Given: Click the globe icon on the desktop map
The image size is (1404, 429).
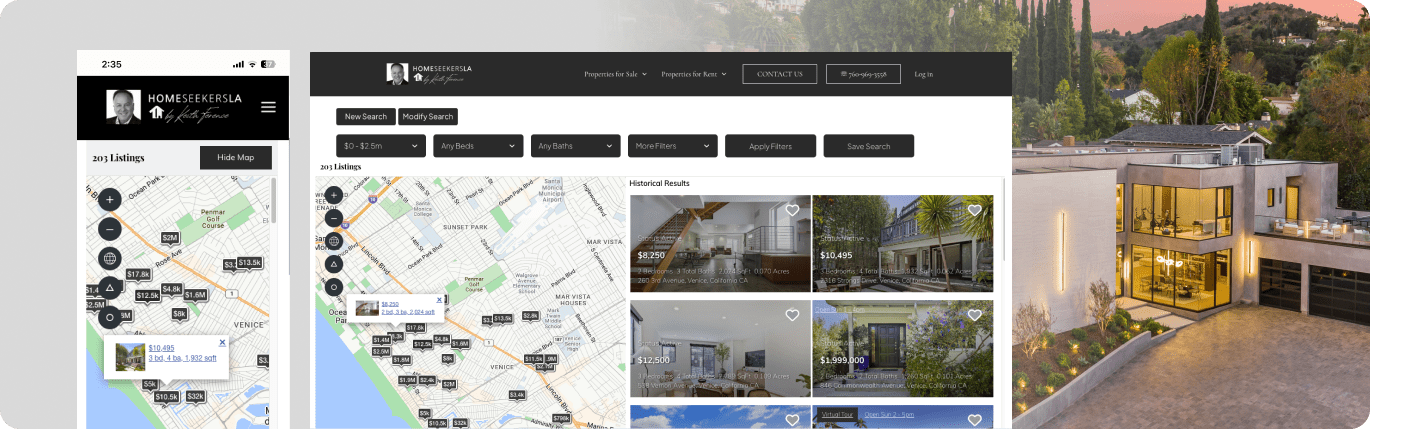Looking at the screenshot, I should 334,241.
